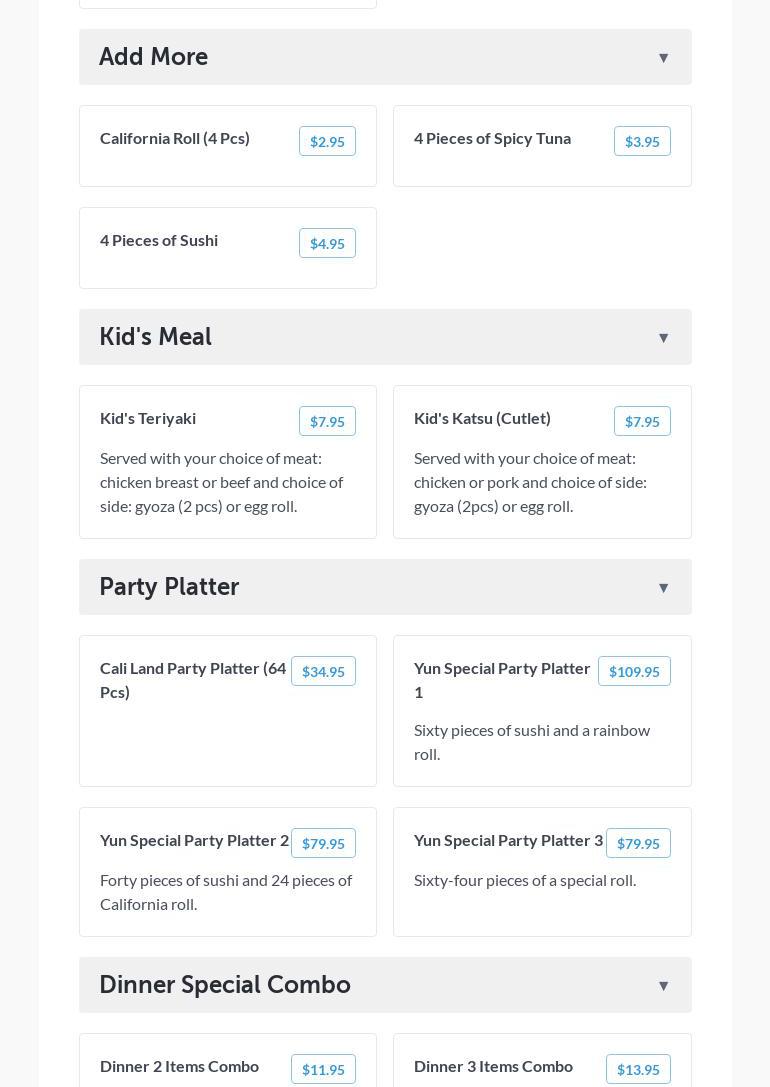The image size is (770, 1087).
Task: Add 4 Pieces of Spicy Tuna for $3.95
Action: pyautogui.click(x=642, y=142)
